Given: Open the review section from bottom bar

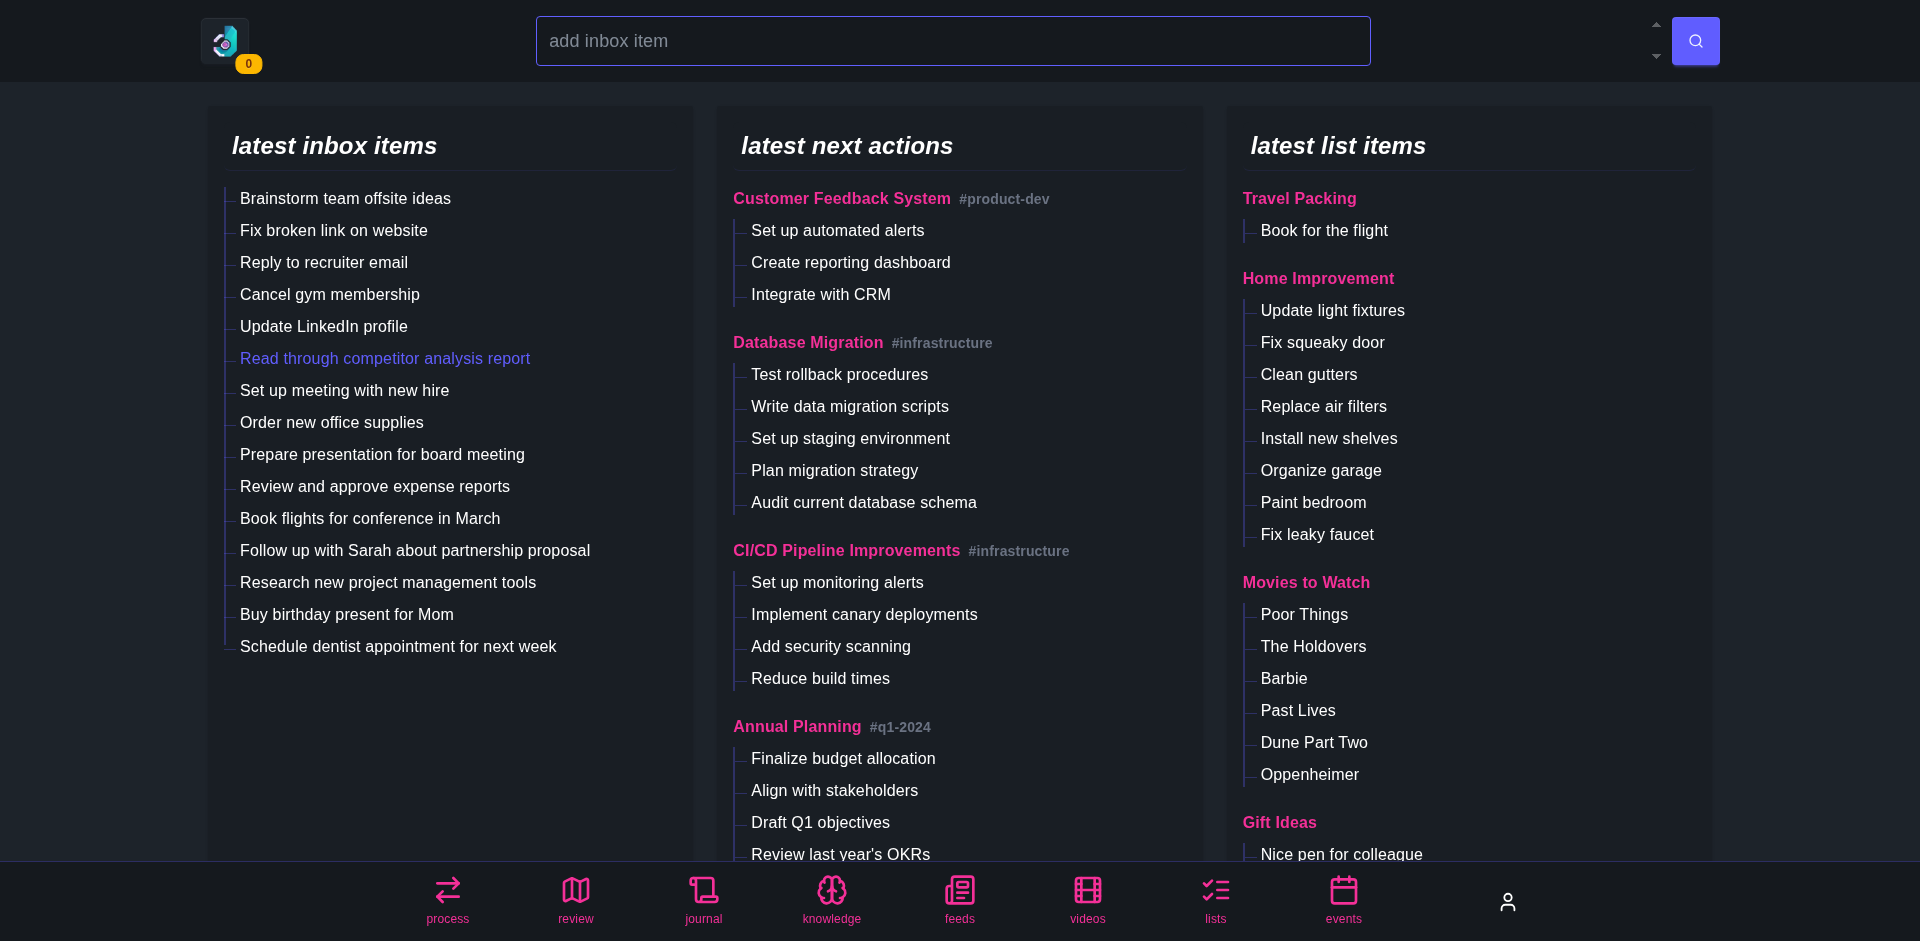Looking at the screenshot, I should point(575,900).
